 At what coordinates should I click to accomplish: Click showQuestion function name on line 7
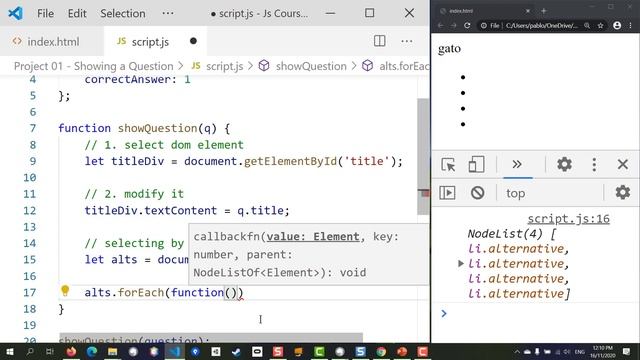tap(158, 129)
